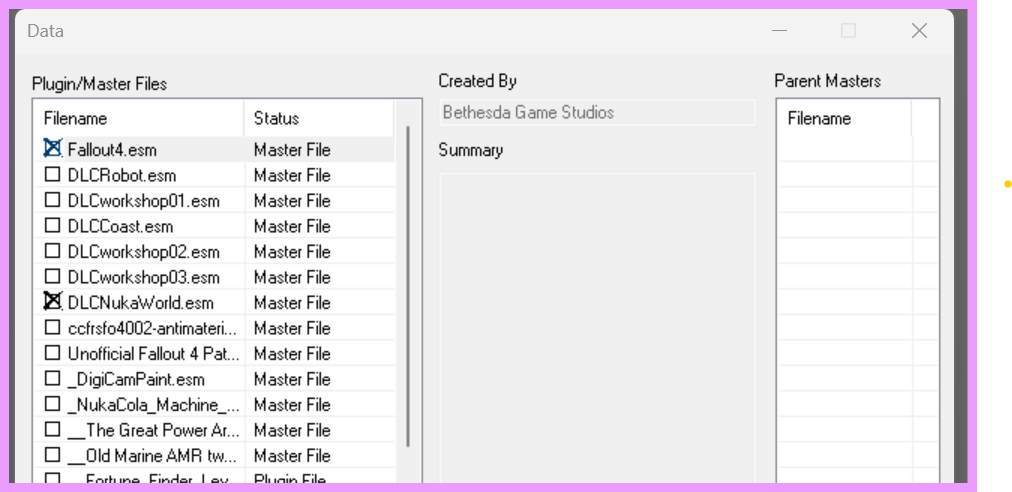The width and height of the screenshot is (1012, 492).
Task: Click the plugin list vertical scrollbar
Action: (408, 287)
